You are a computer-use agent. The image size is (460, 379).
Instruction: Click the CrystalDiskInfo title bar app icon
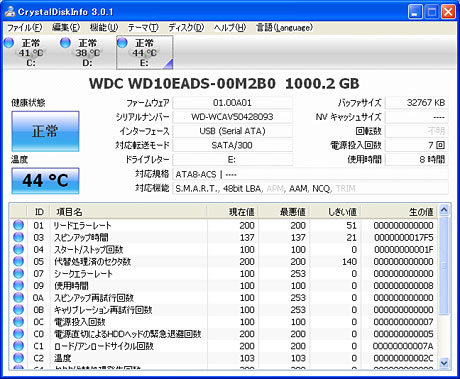10,12
